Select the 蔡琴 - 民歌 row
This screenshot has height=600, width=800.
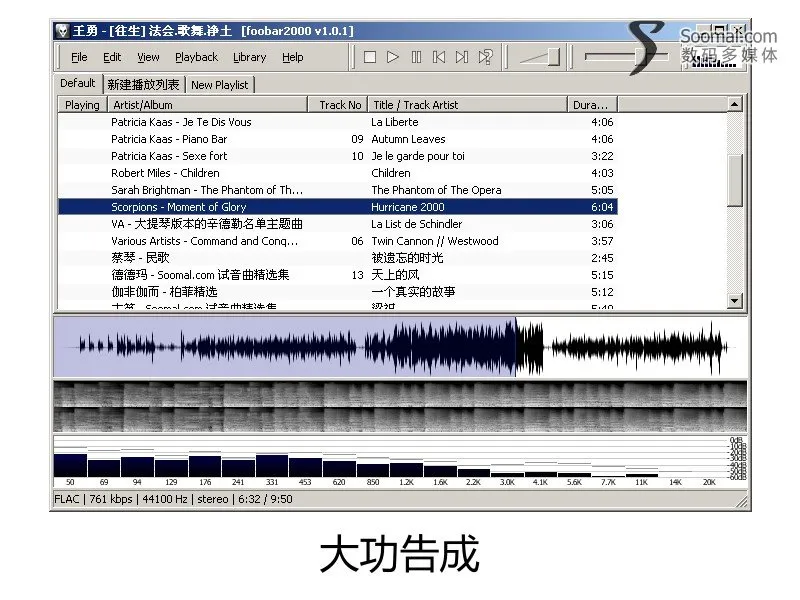pyautogui.click(x=337, y=258)
